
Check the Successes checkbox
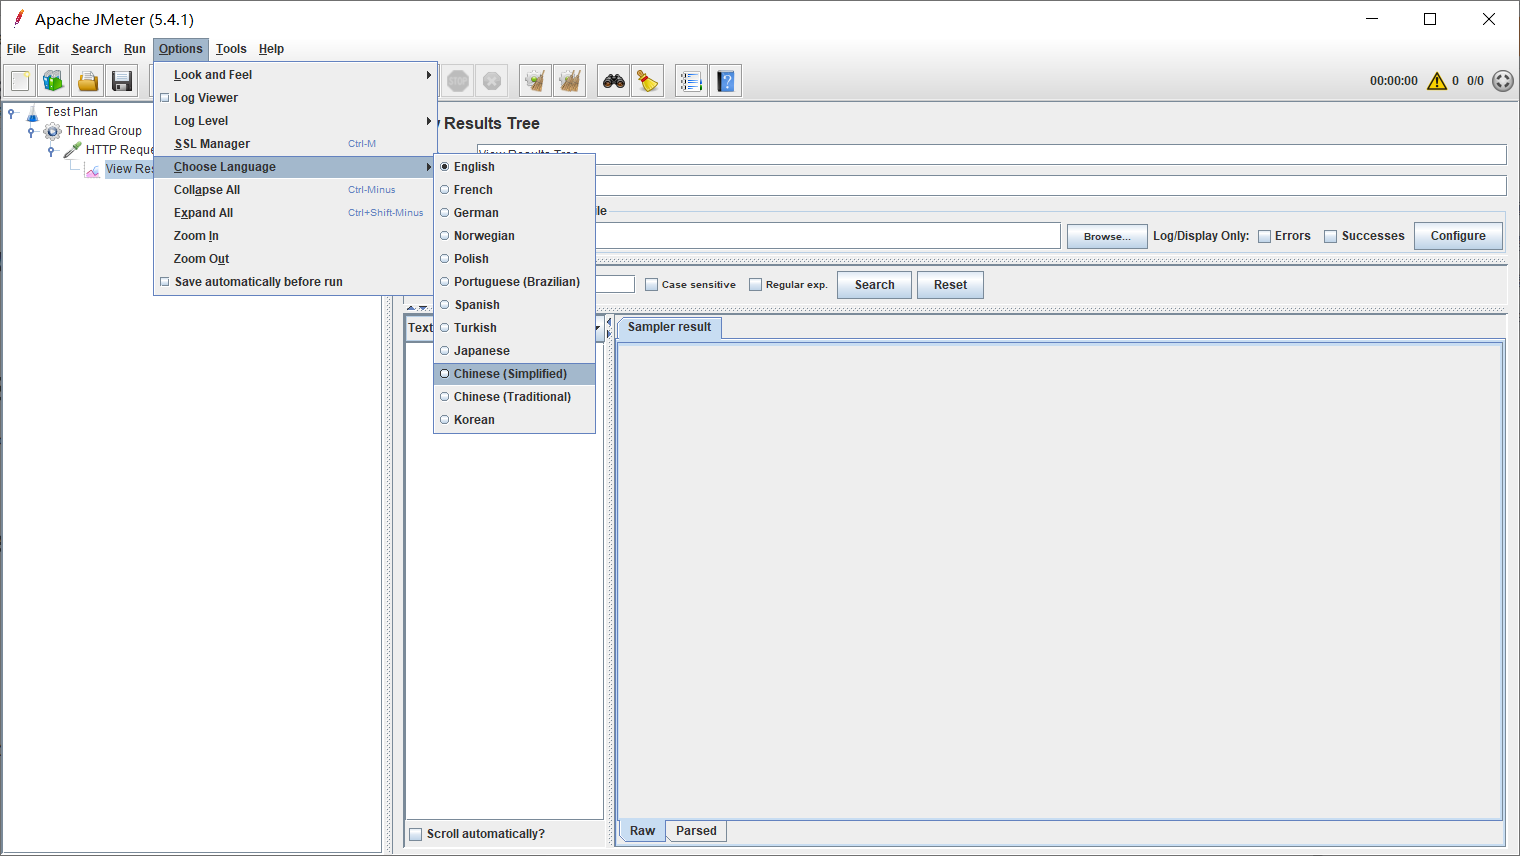(1330, 237)
